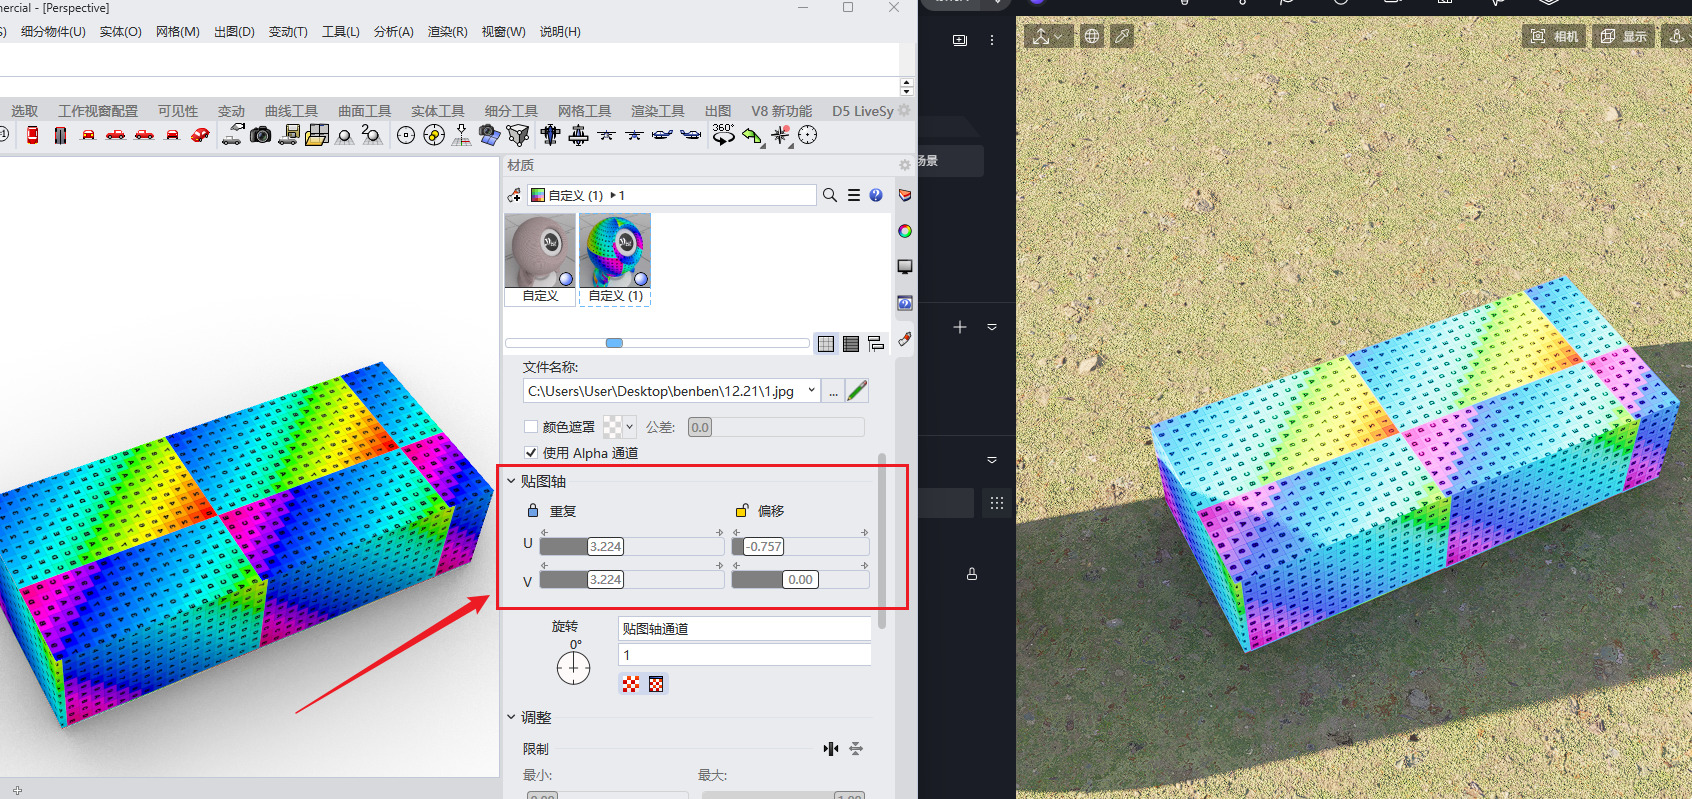1692x799 pixels.
Task: Click the 显示 button in D5 viewport
Action: (x=1623, y=36)
